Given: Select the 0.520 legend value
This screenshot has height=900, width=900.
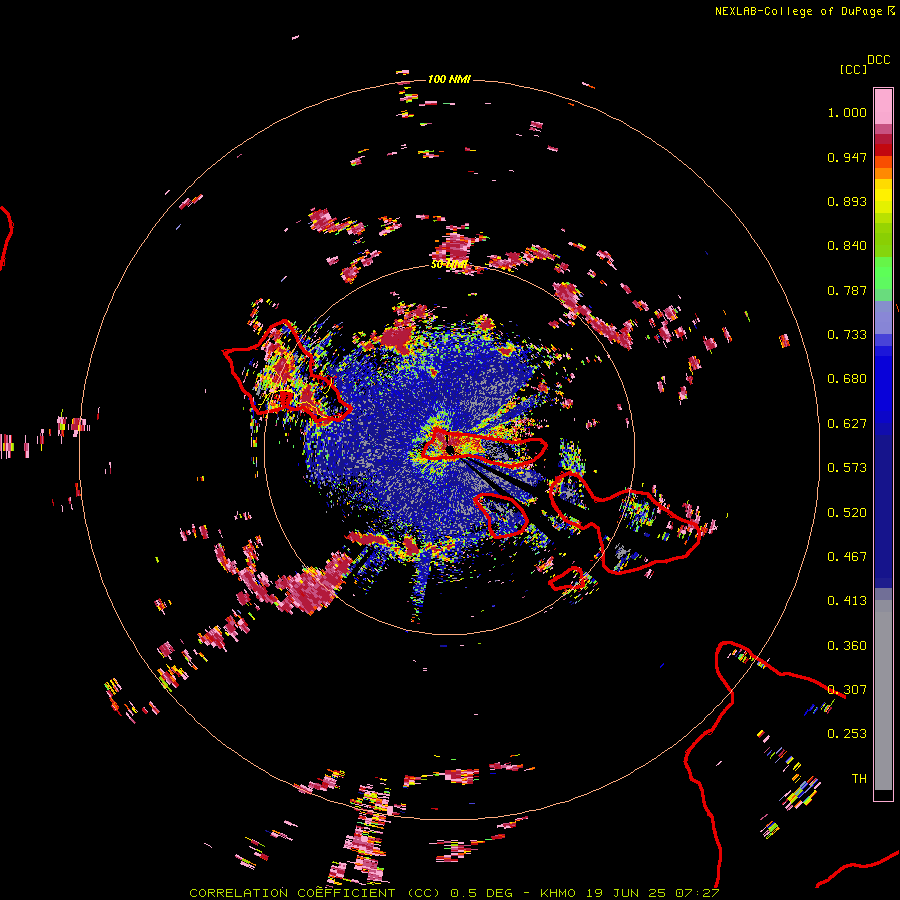Looking at the screenshot, I should (847, 513).
